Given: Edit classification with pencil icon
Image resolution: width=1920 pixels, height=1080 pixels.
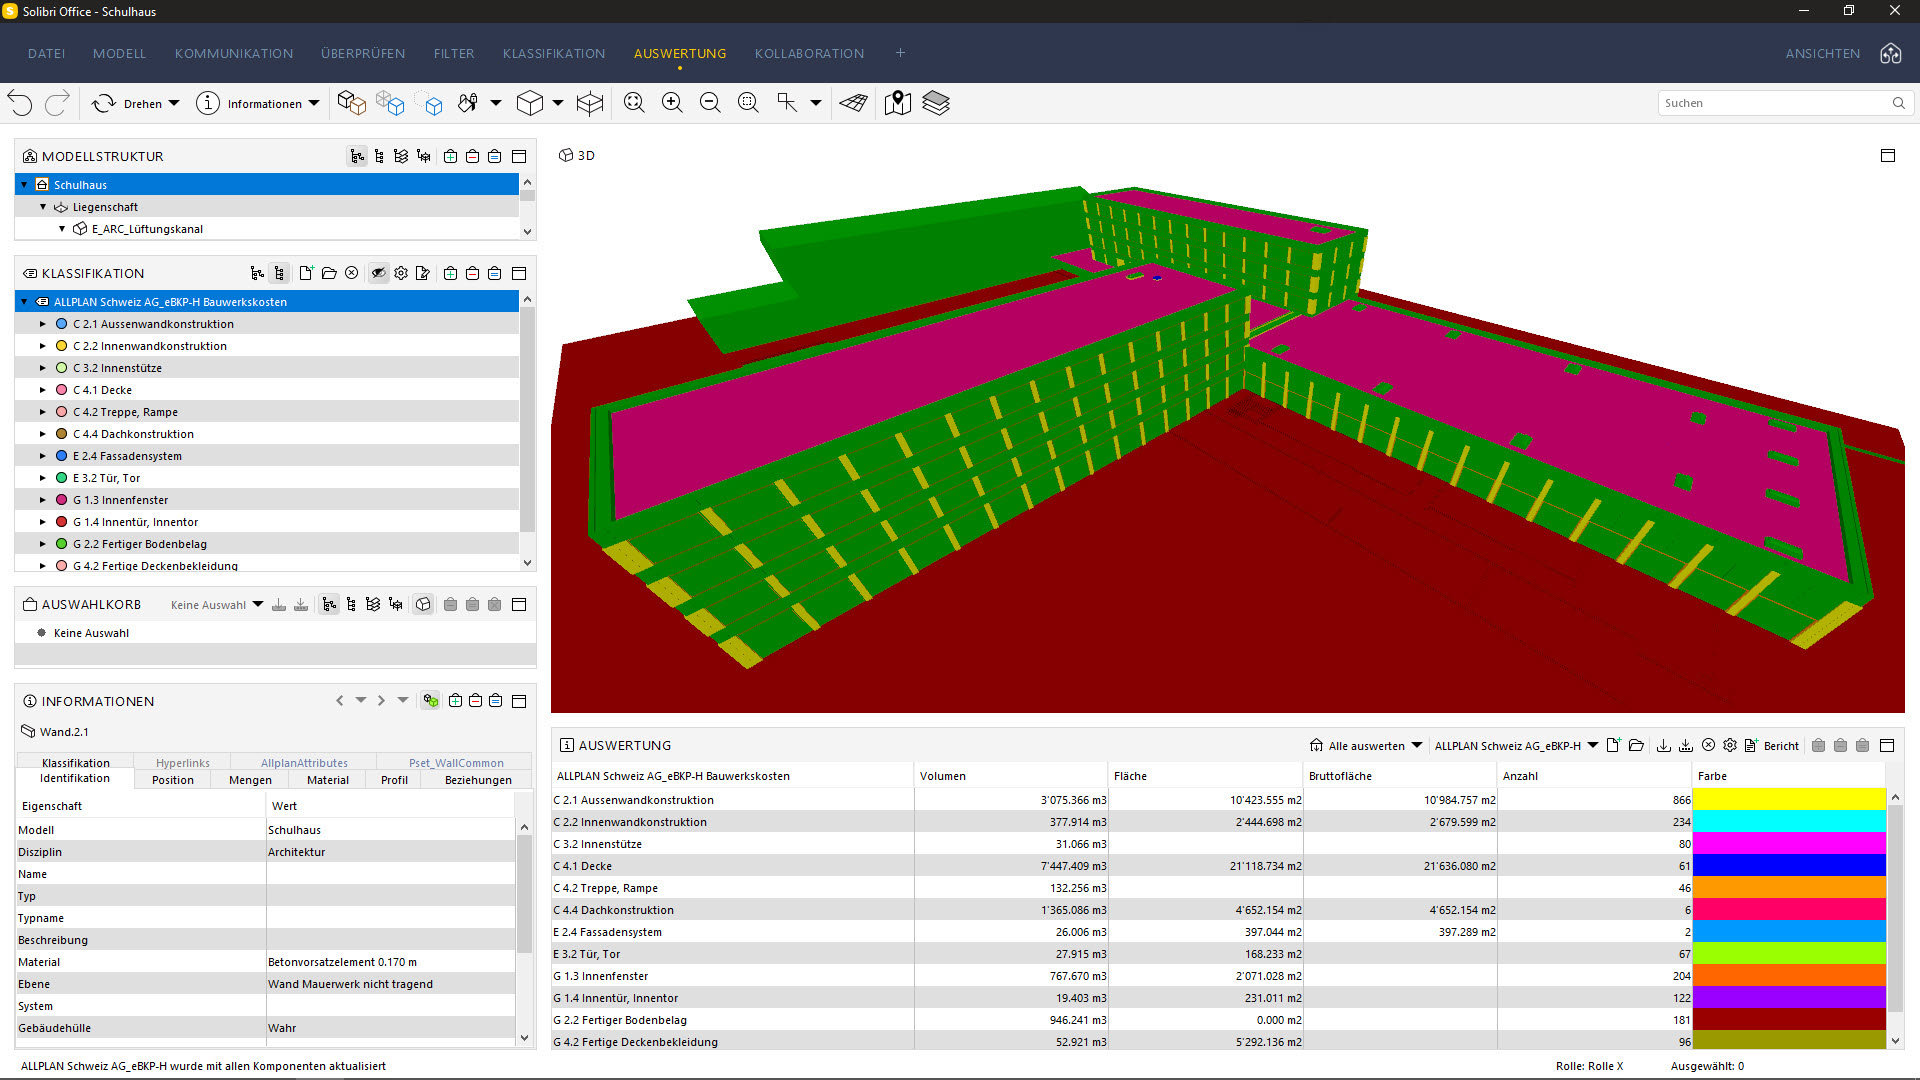Looking at the screenshot, I should [423, 273].
